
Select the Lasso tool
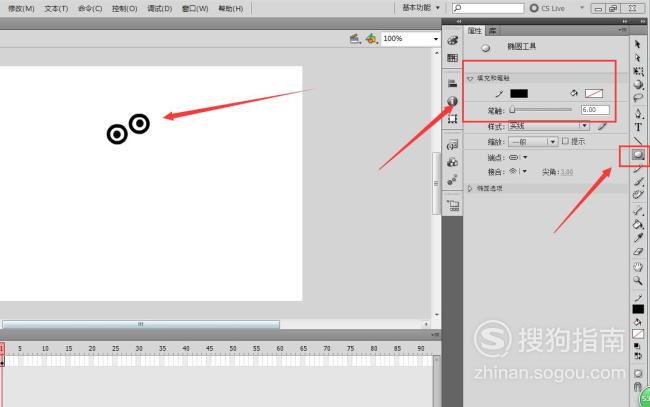[x=638, y=98]
